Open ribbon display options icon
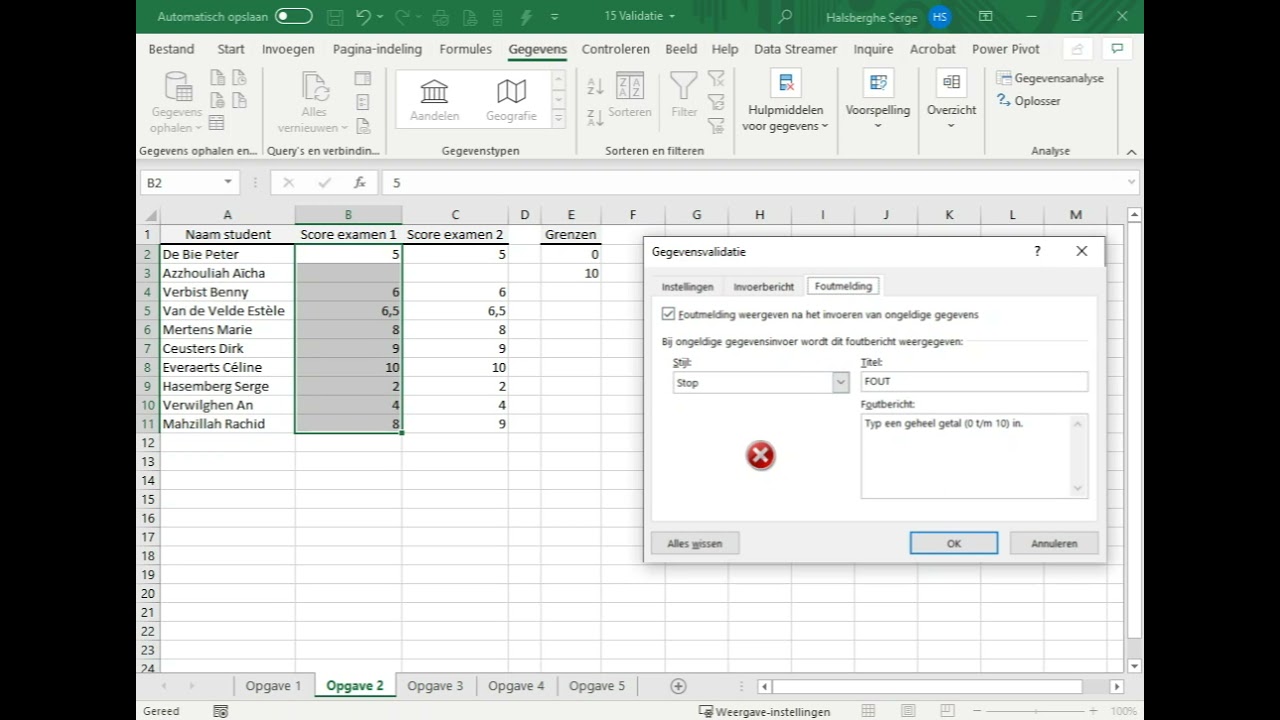This screenshot has height=720, width=1280. click(986, 16)
